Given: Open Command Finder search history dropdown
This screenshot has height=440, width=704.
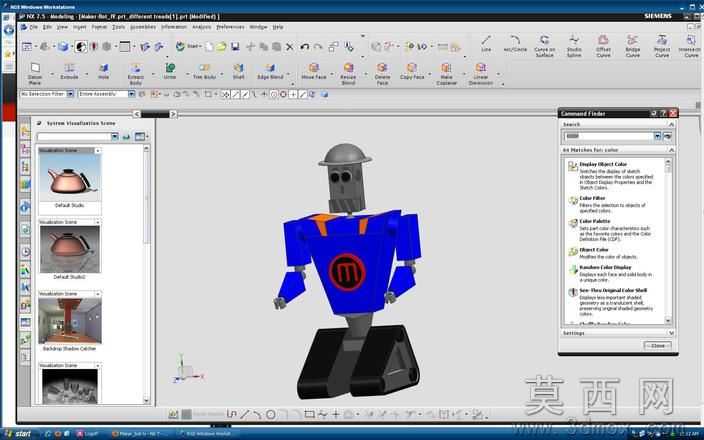Looking at the screenshot, I should coord(657,136).
